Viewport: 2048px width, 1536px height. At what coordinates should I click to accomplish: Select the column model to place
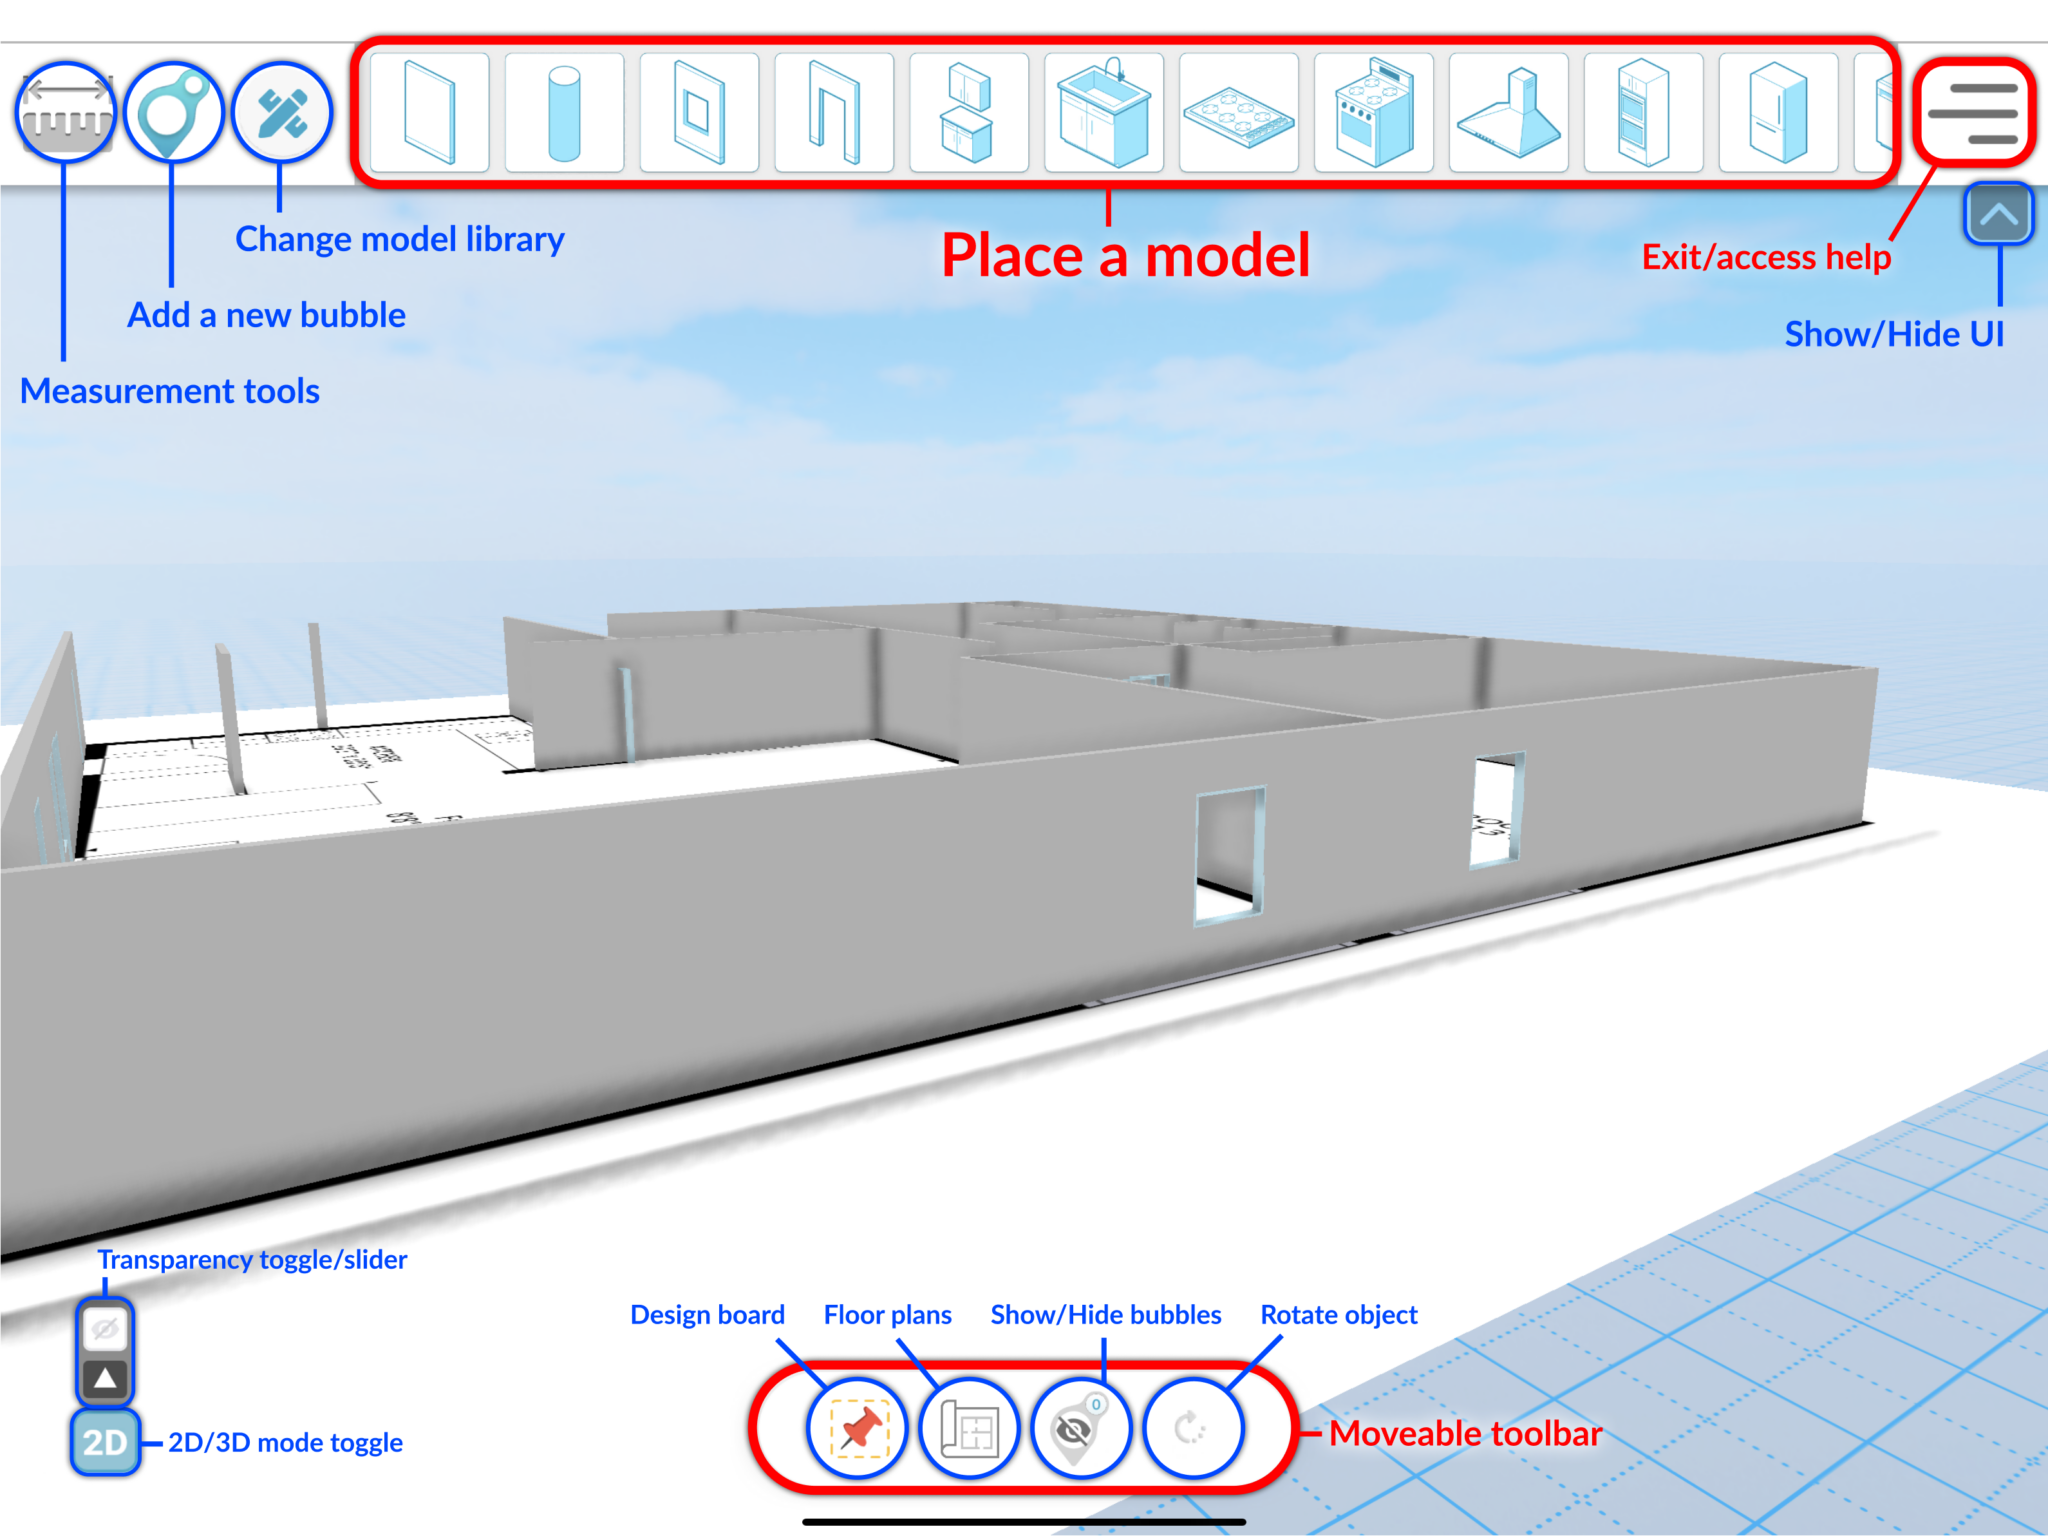coord(564,113)
